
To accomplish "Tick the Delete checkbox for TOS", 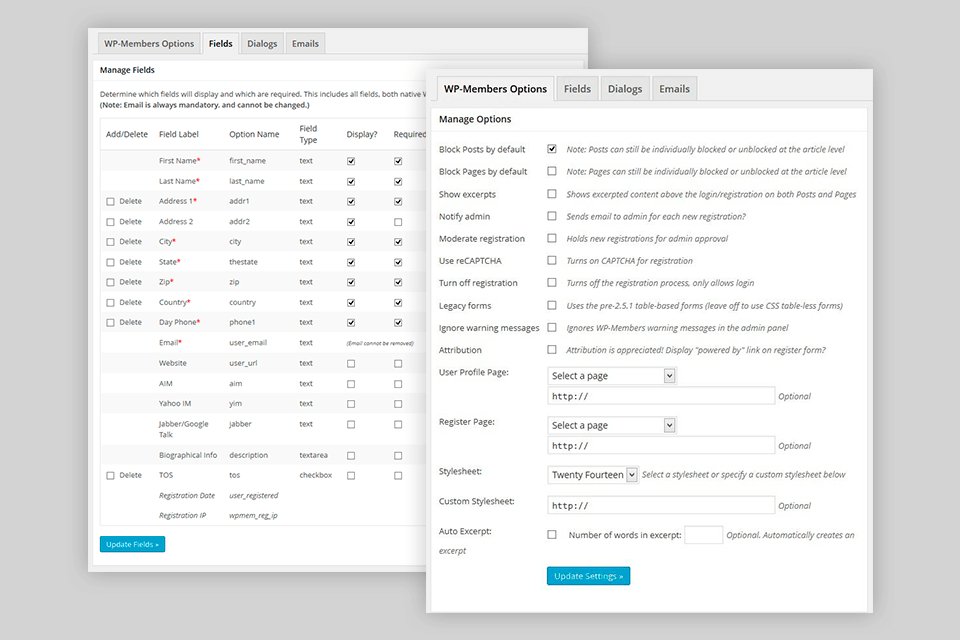I will tap(110, 475).
